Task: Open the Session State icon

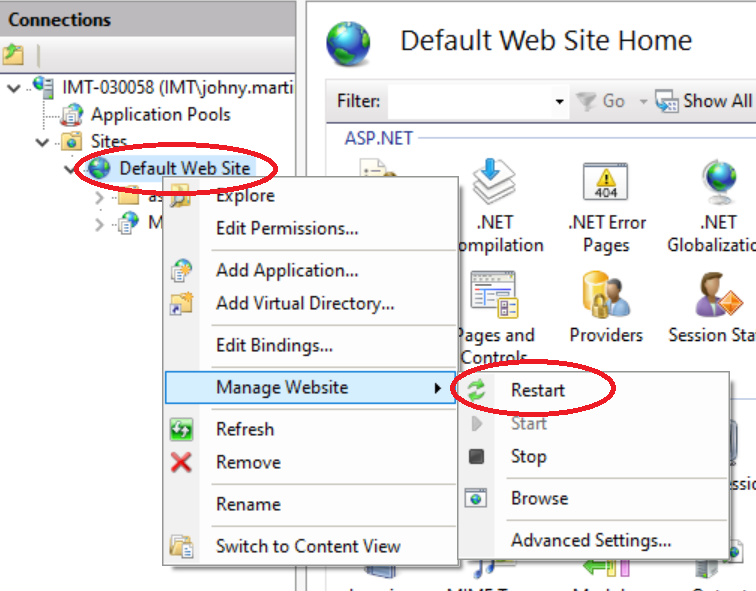Action: (718, 296)
